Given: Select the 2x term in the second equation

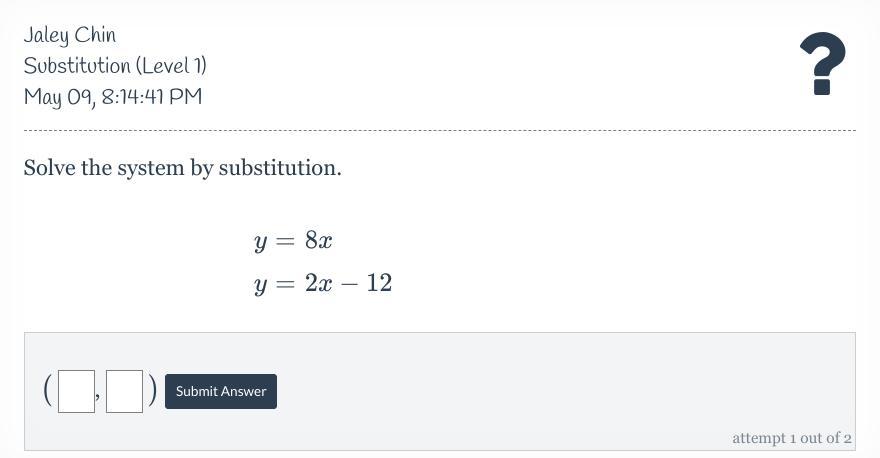Looking at the screenshot, I should coord(318,283).
